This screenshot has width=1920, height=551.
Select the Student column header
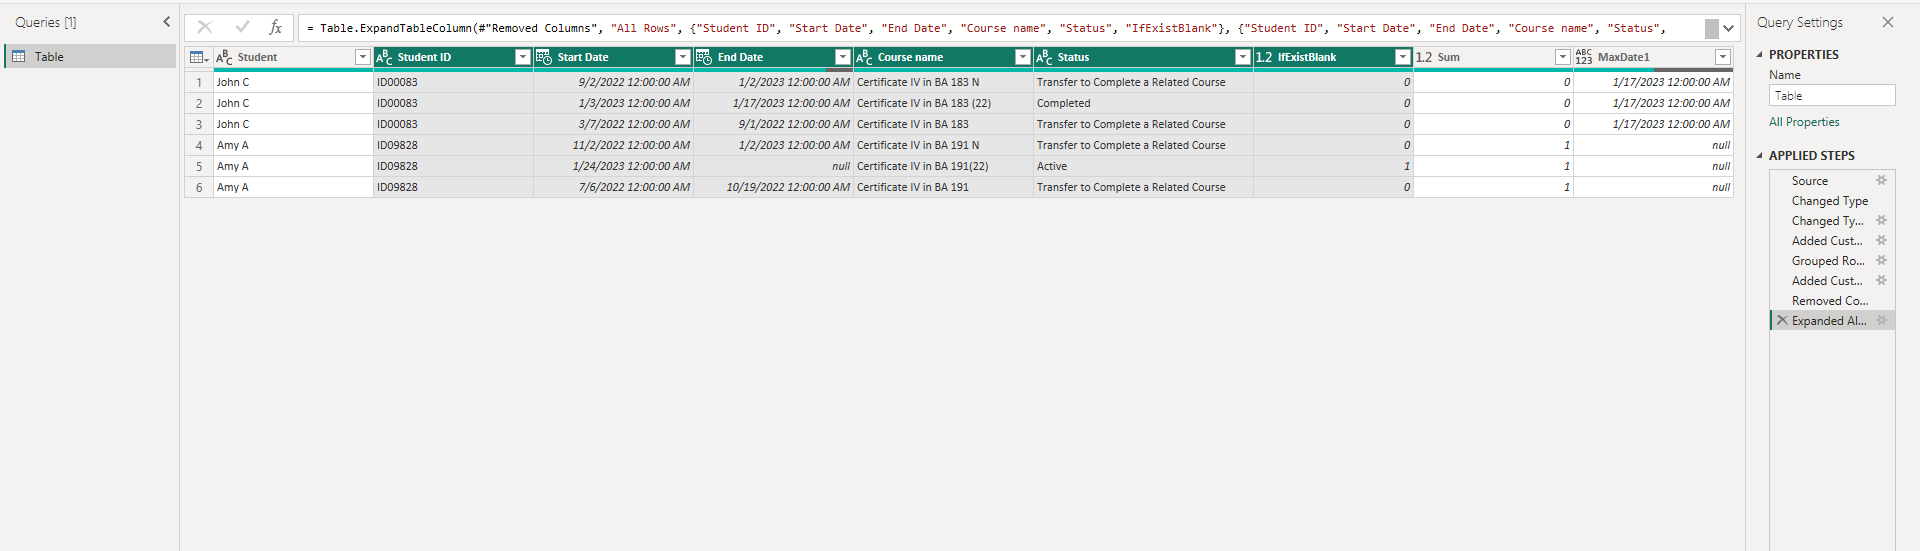click(x=292, y=57)
